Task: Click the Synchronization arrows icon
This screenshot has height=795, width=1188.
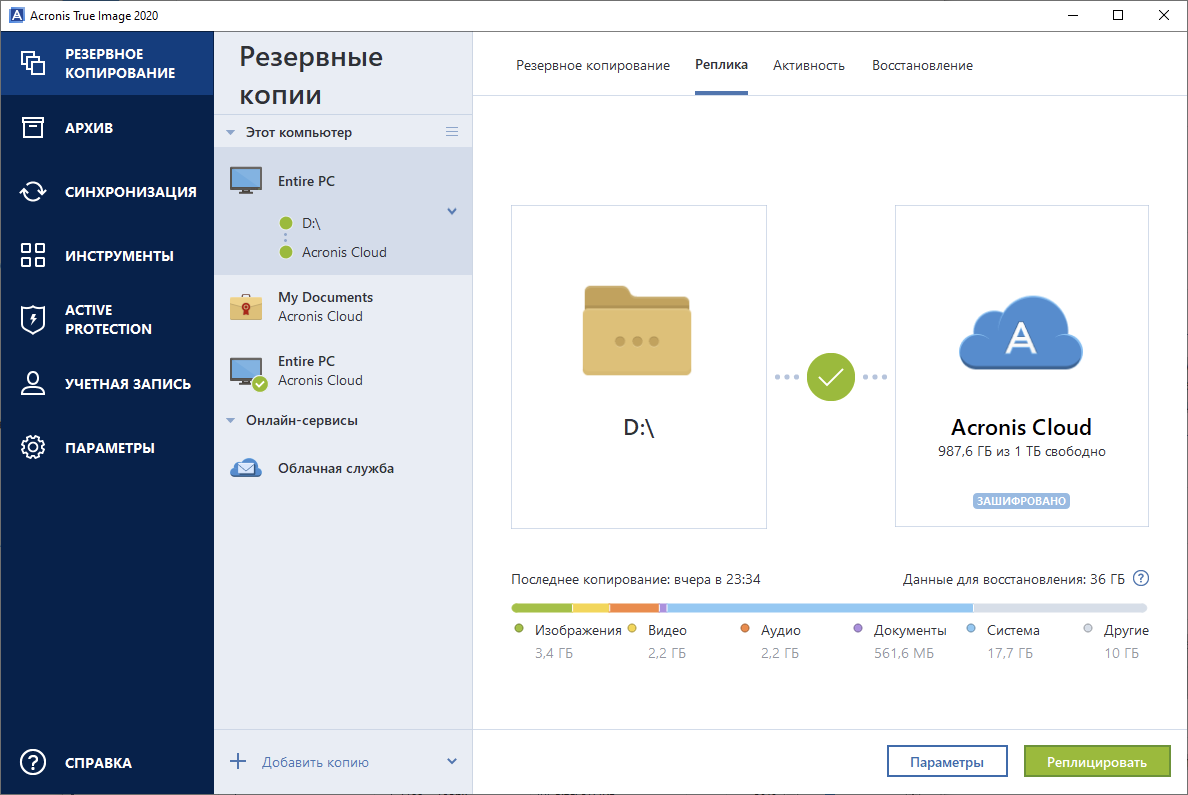Action: click(33, 192)
